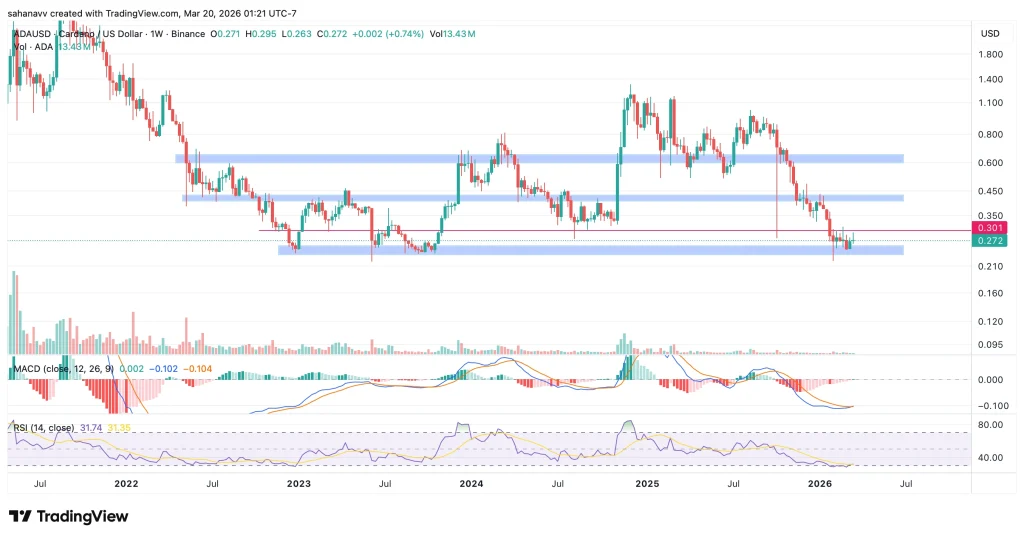Viewport: 1024px width, 539px height.
Task: Click the 2026 label on time axis
Action: coord(820,483)
